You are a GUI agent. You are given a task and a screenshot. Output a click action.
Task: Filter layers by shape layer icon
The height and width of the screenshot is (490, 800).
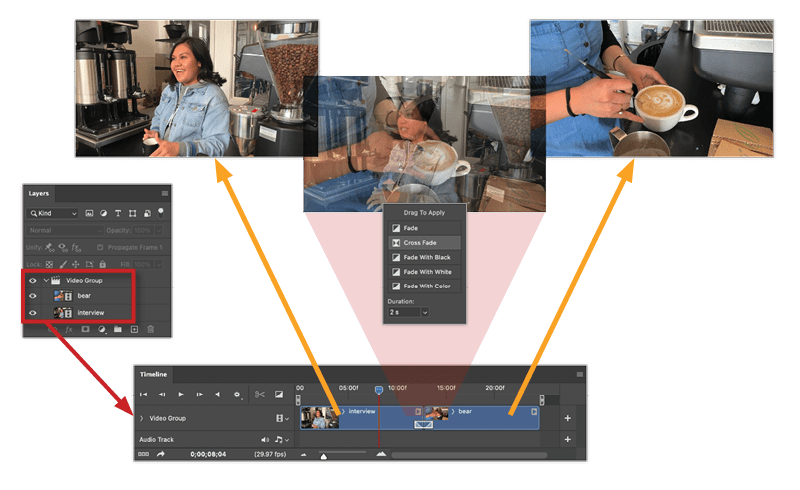pos(133,213)
